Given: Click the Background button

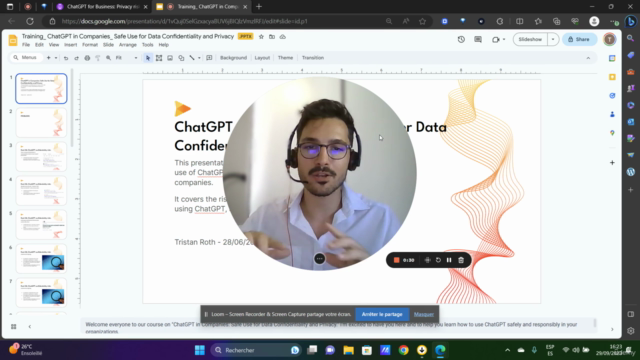Looking at the screenshot, I should [x=233, y=58].
